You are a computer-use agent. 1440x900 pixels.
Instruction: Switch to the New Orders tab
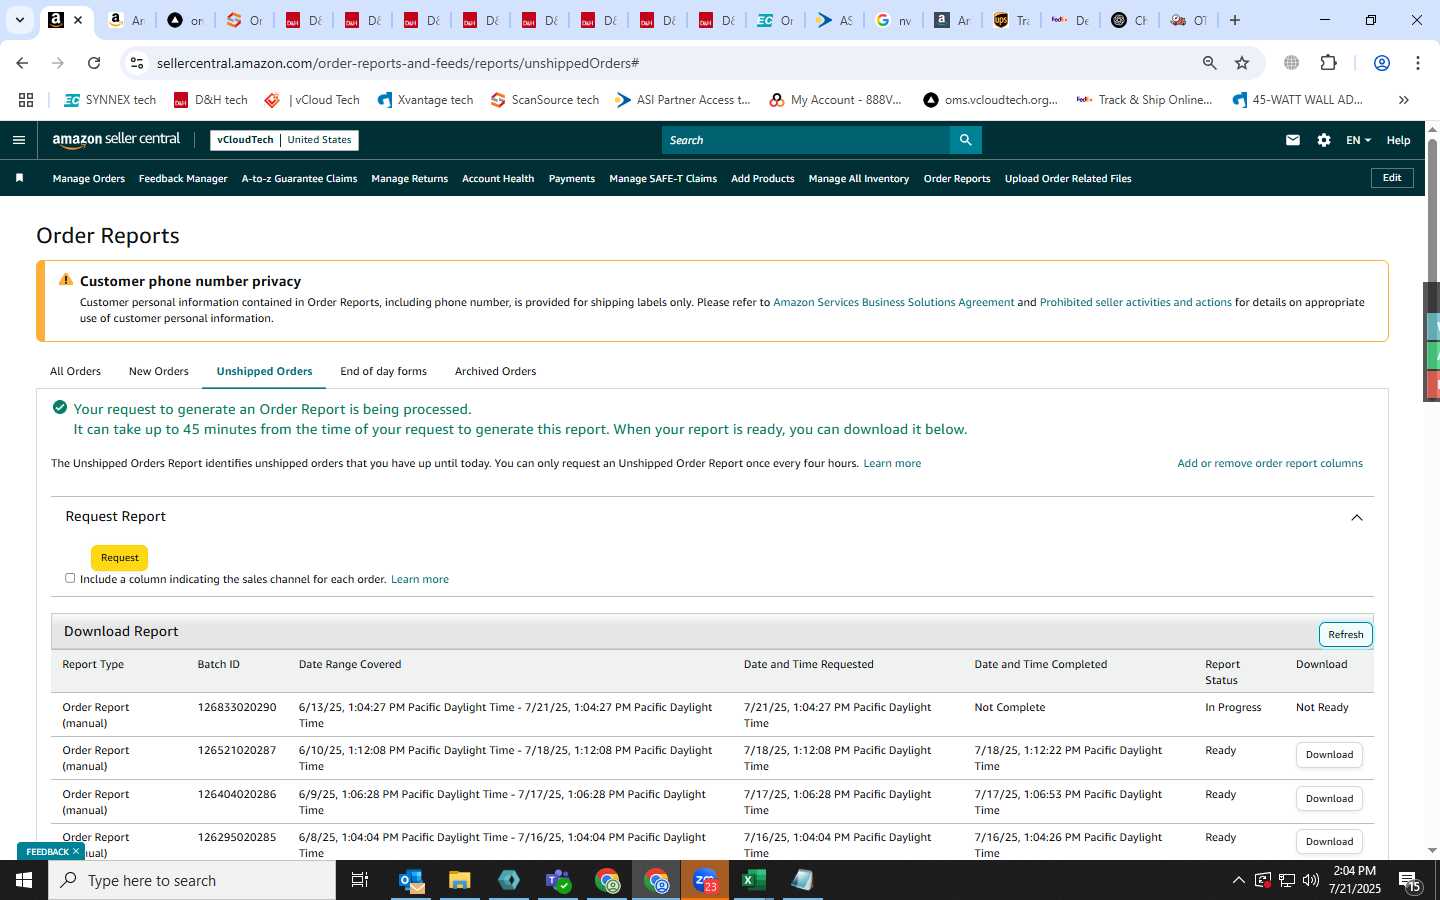point(158,371)
